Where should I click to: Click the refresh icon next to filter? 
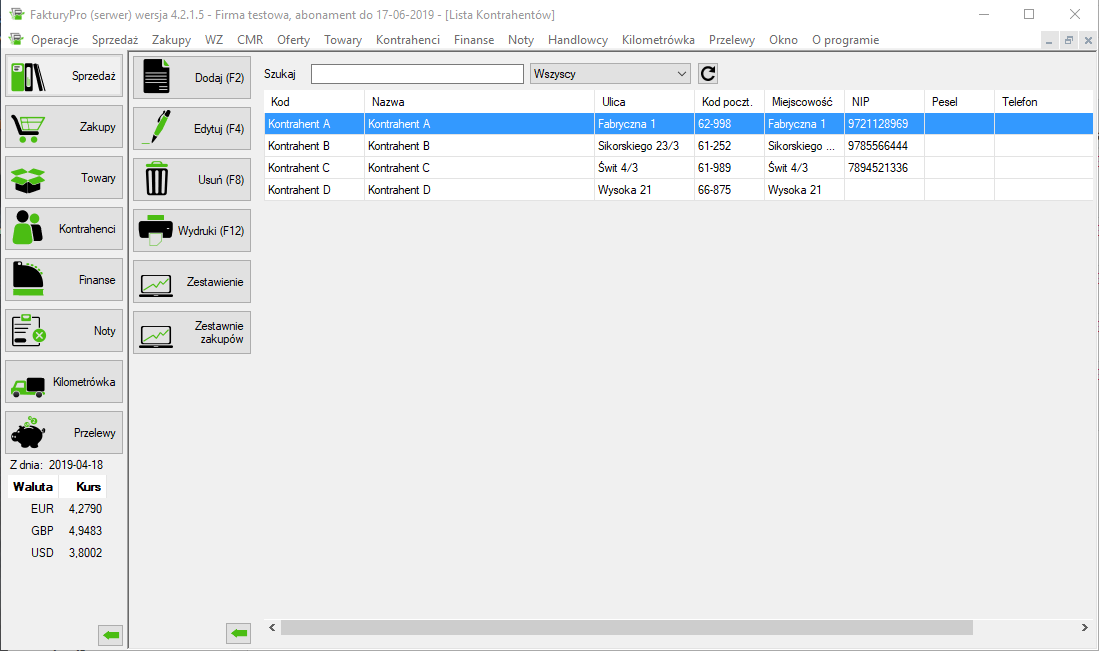(x=708, y=74)
